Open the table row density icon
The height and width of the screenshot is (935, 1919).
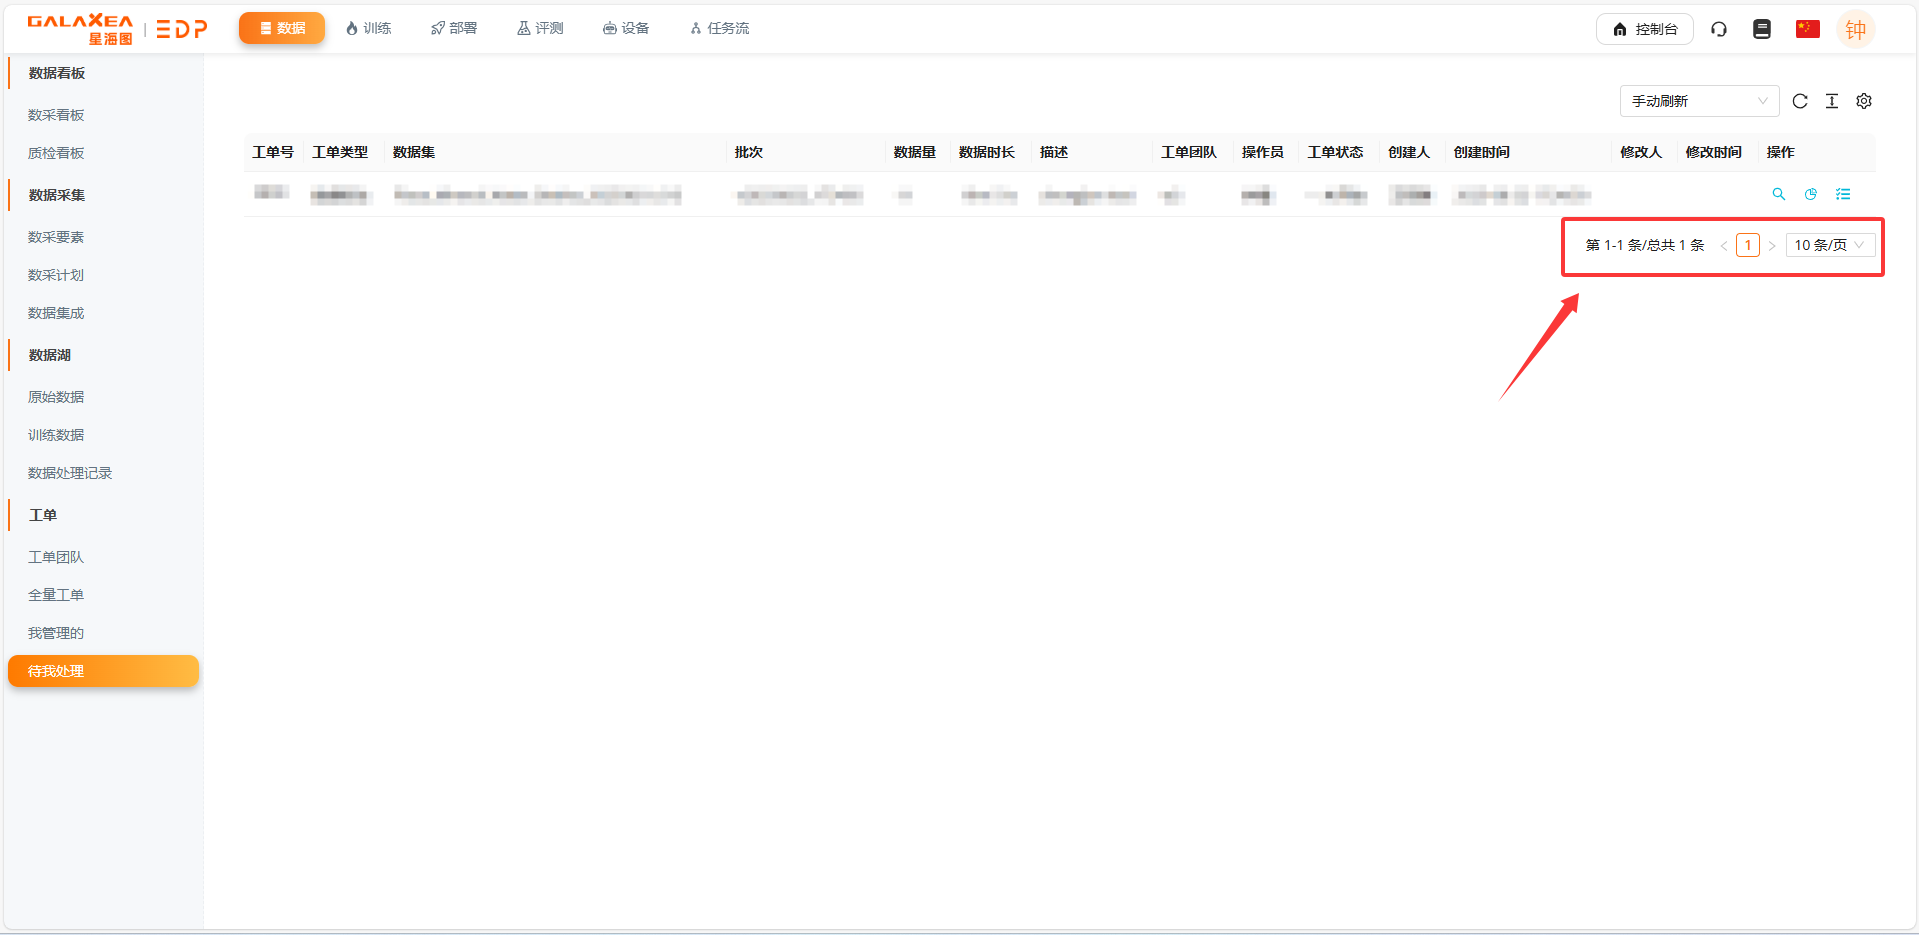click(x=1832, y=101)
